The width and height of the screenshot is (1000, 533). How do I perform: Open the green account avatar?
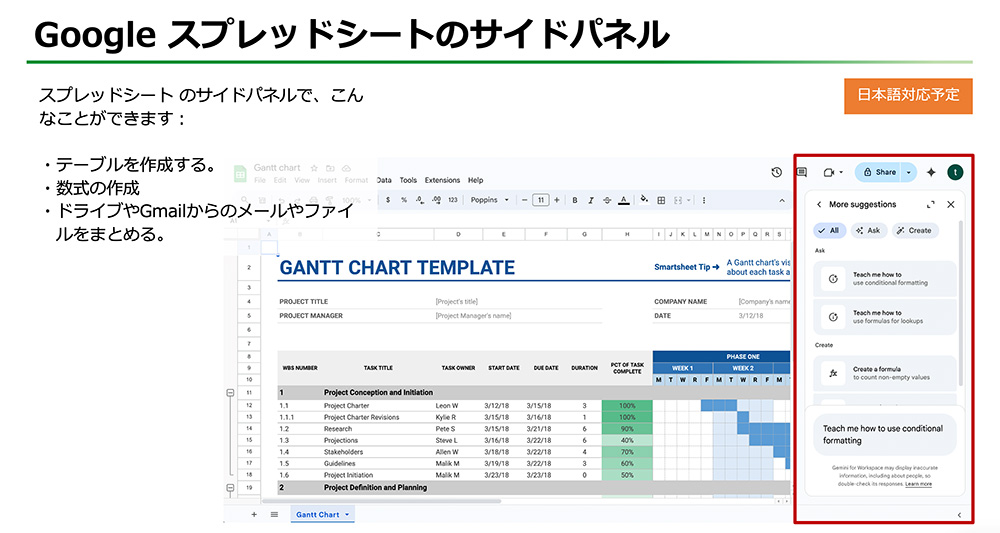955,172
